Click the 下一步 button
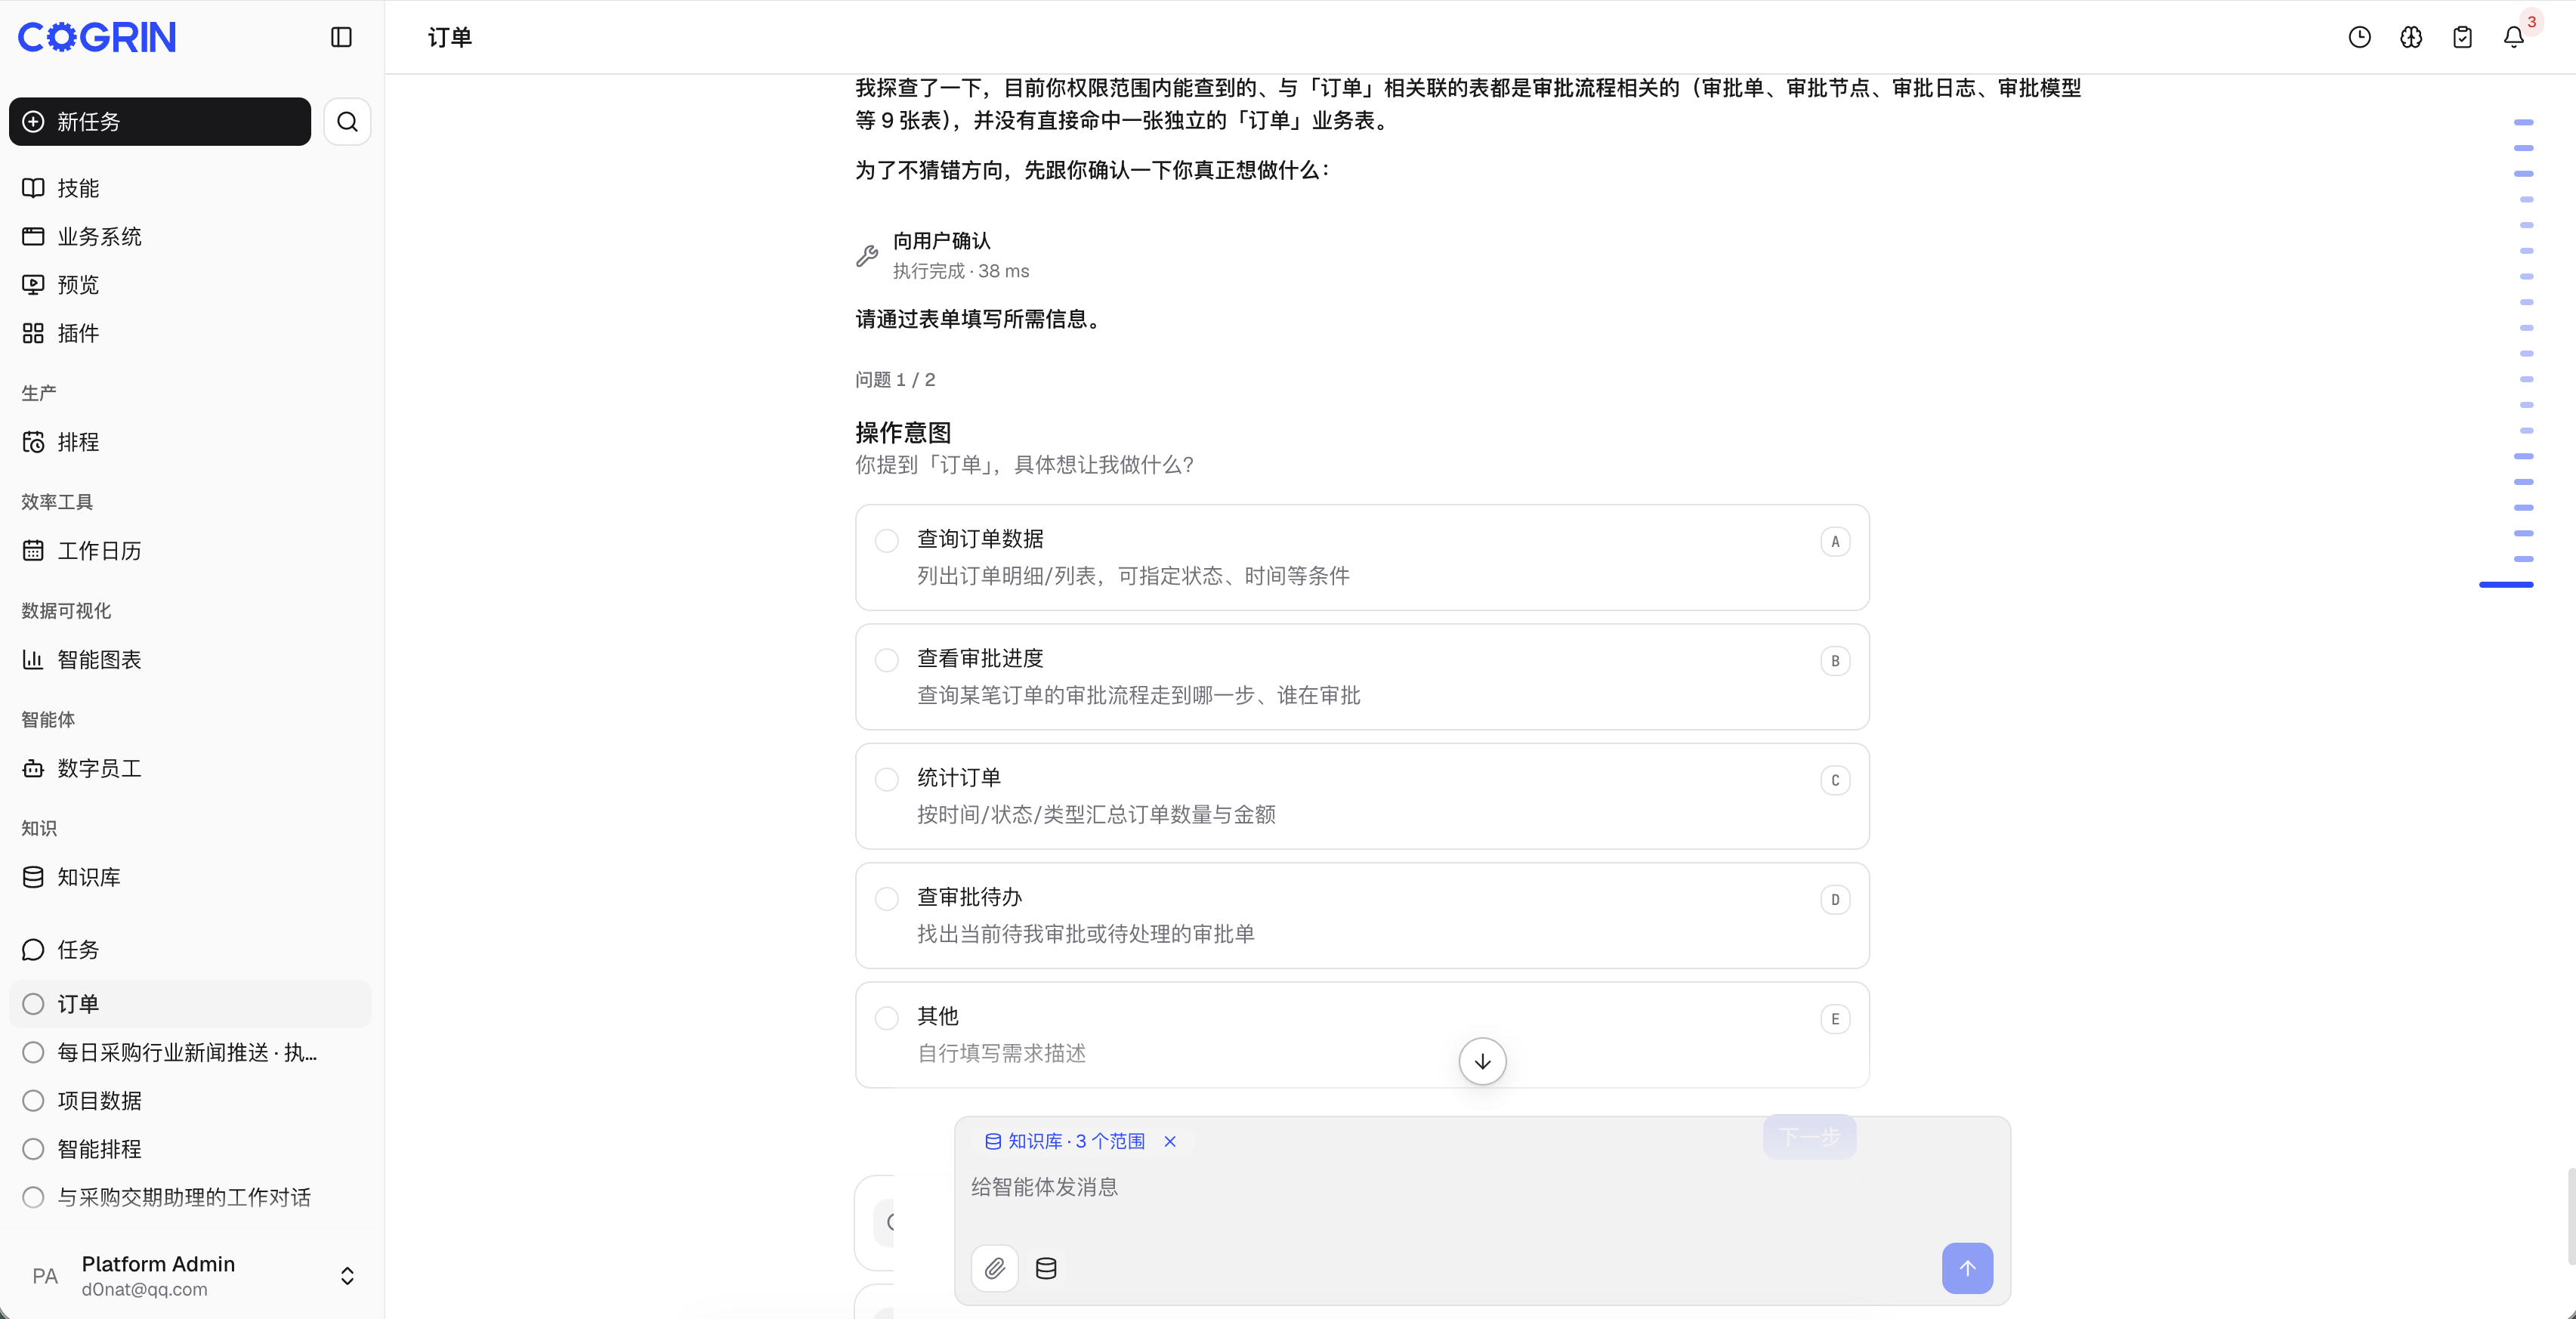This screenshot has width=2576, height=1319. pos(1809,1137)
